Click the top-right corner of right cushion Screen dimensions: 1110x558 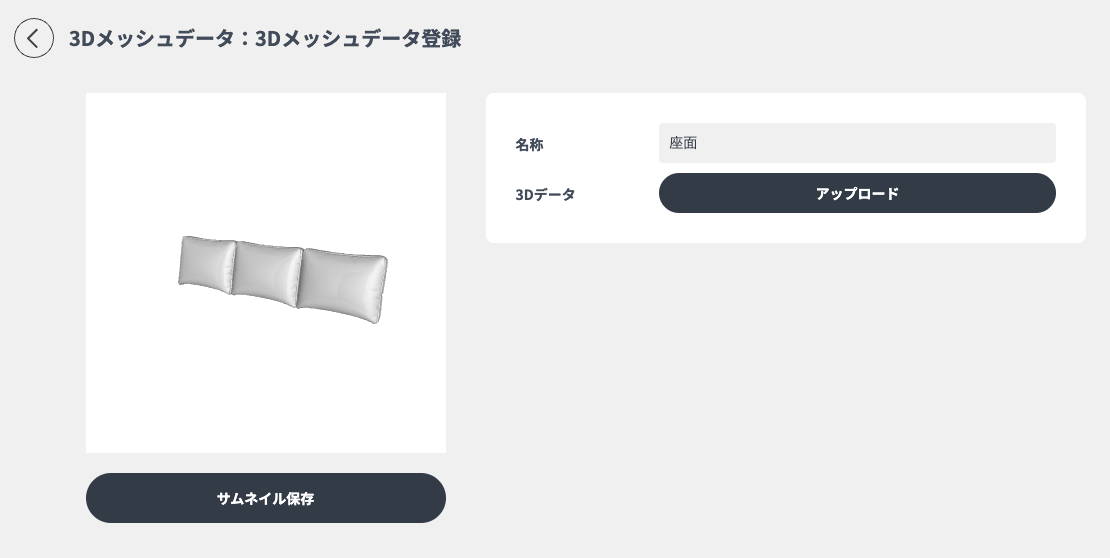[x=383, y=258]
